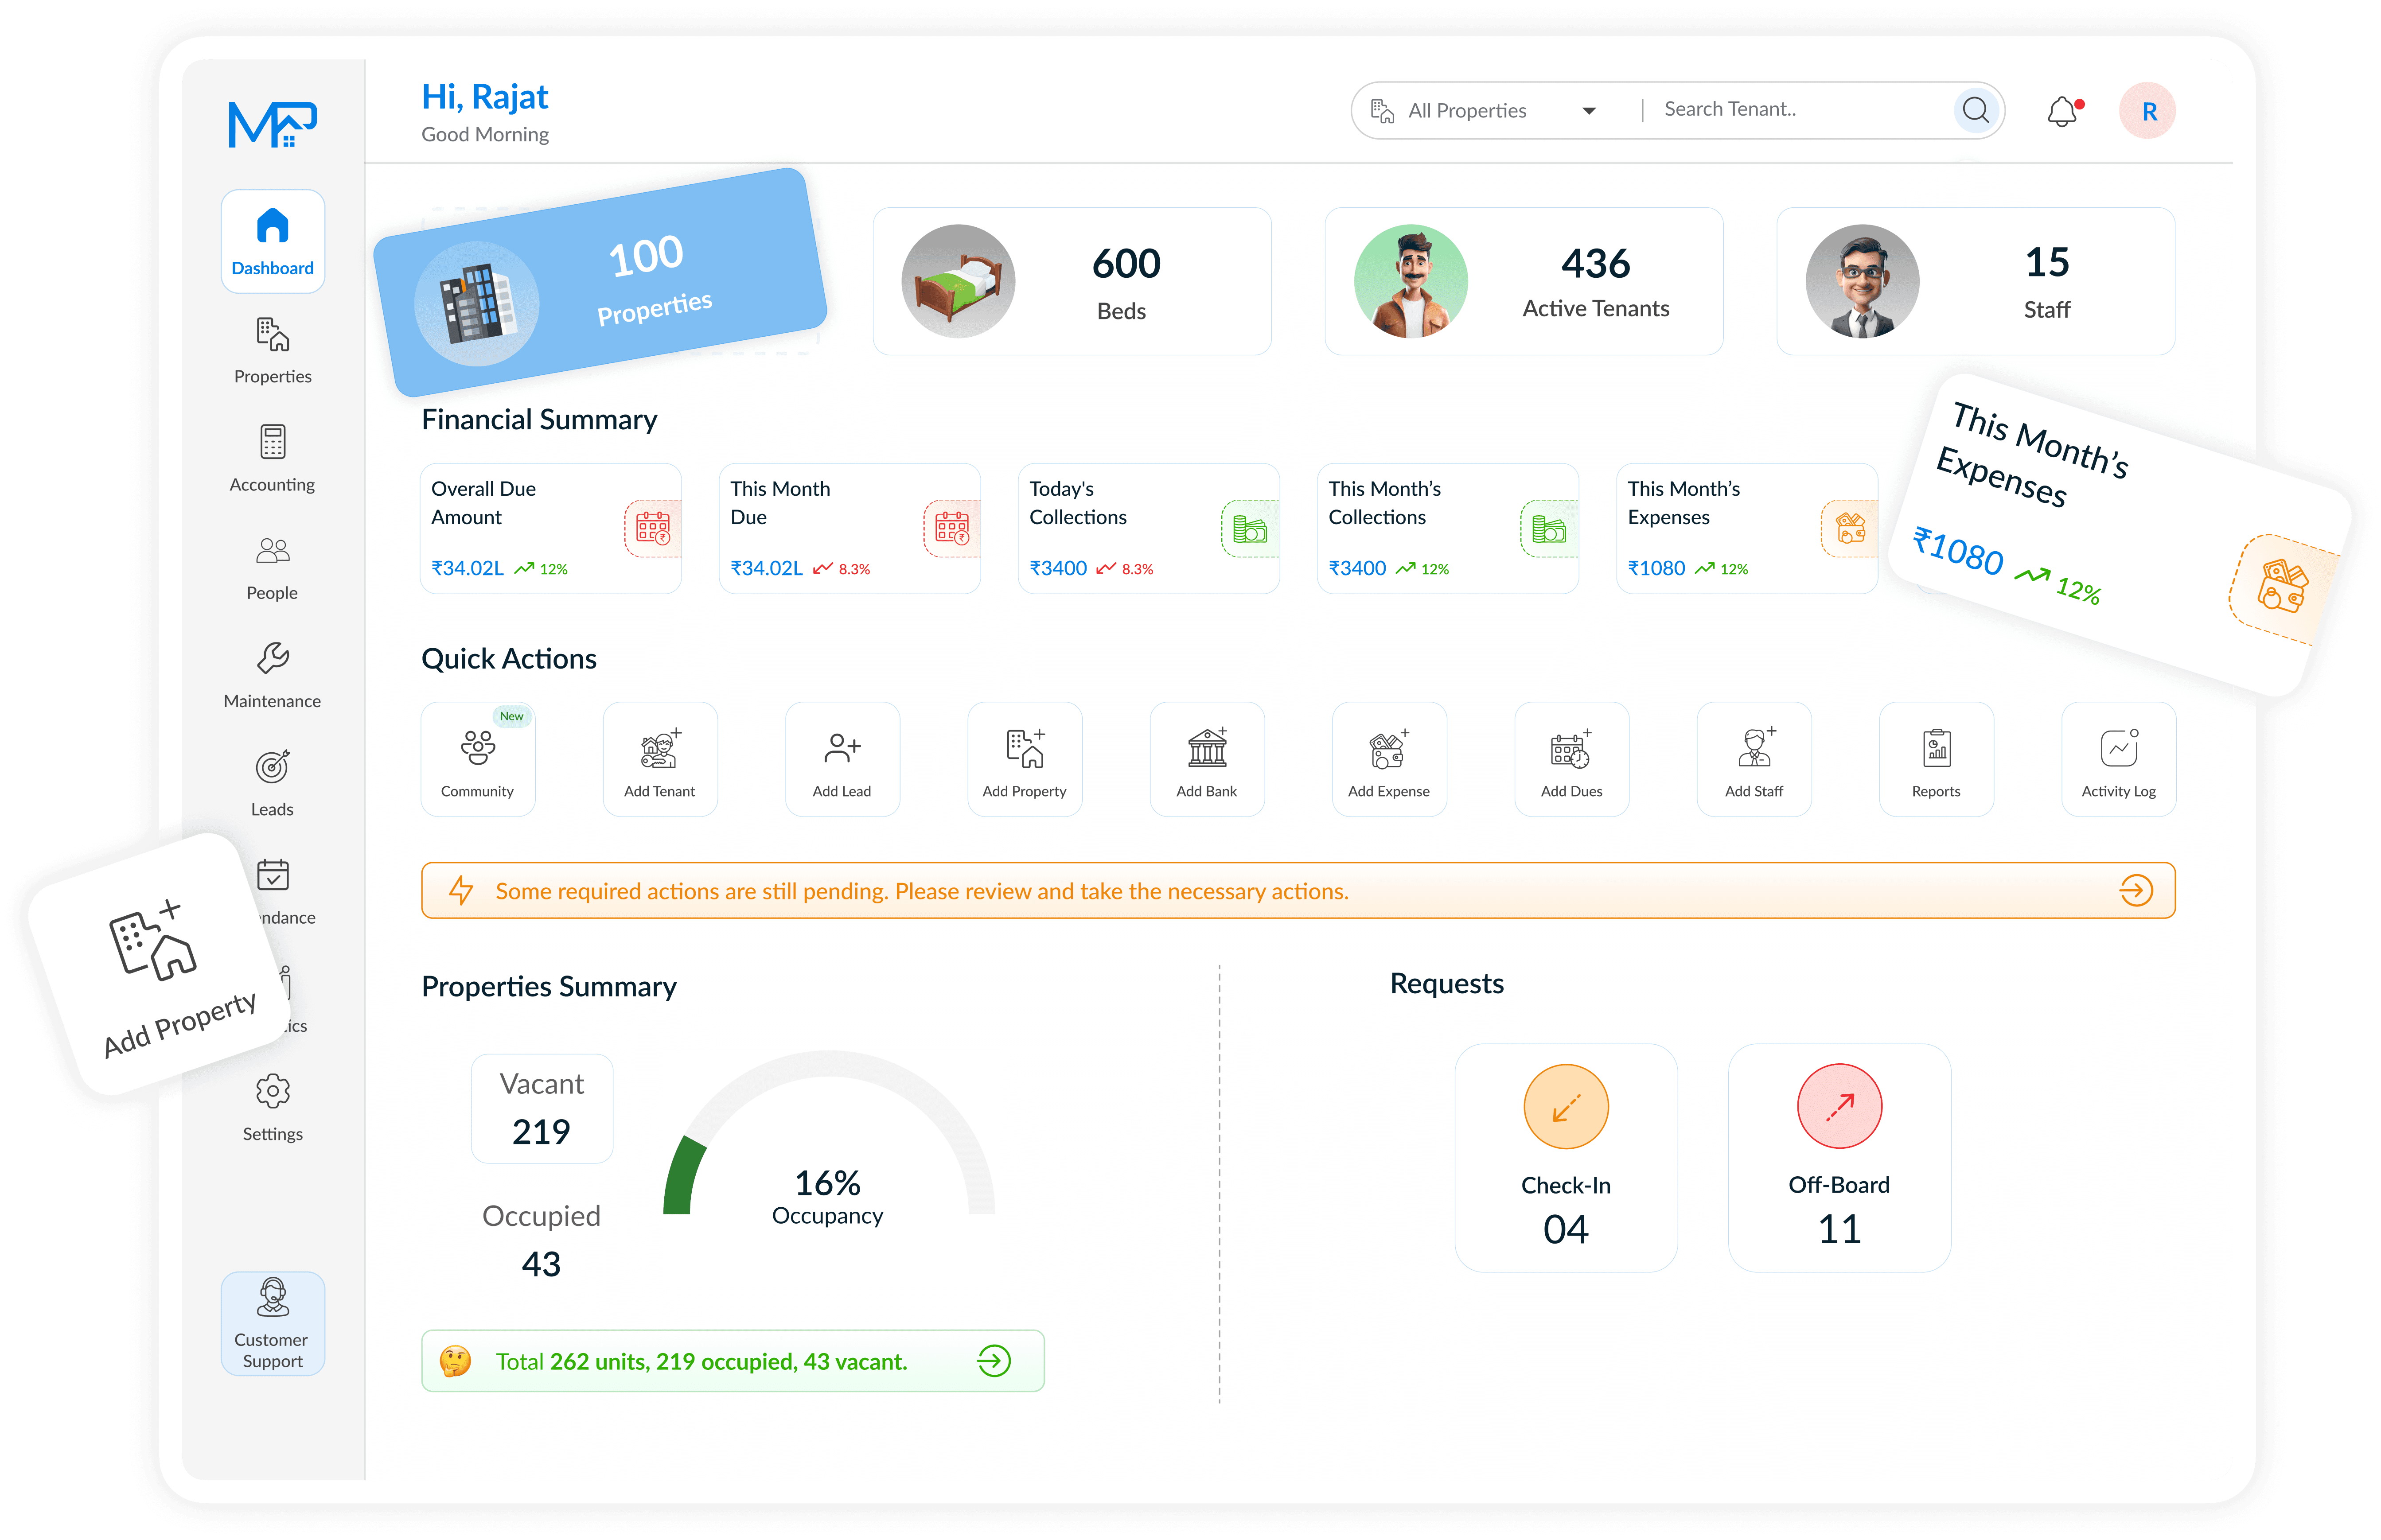Open the Check-In requests card
The height and width of the screenshot is (1540, 2381).
pos(1566,1158)
